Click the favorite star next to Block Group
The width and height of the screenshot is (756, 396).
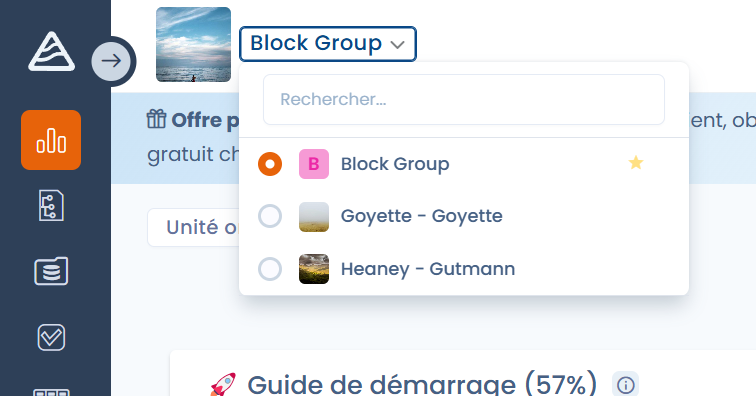coord(636,163)
